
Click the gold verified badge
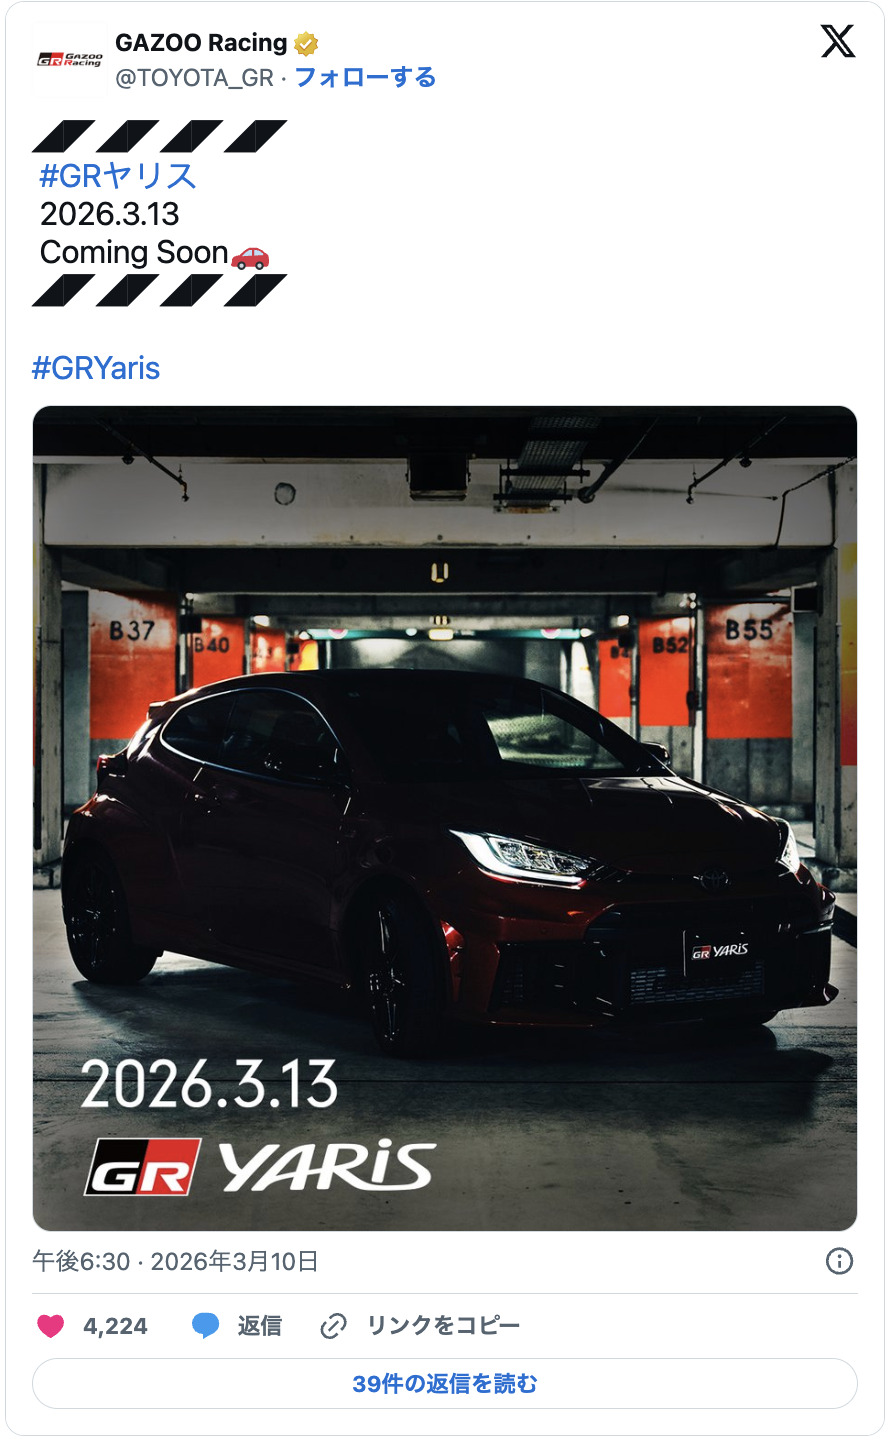306,43
